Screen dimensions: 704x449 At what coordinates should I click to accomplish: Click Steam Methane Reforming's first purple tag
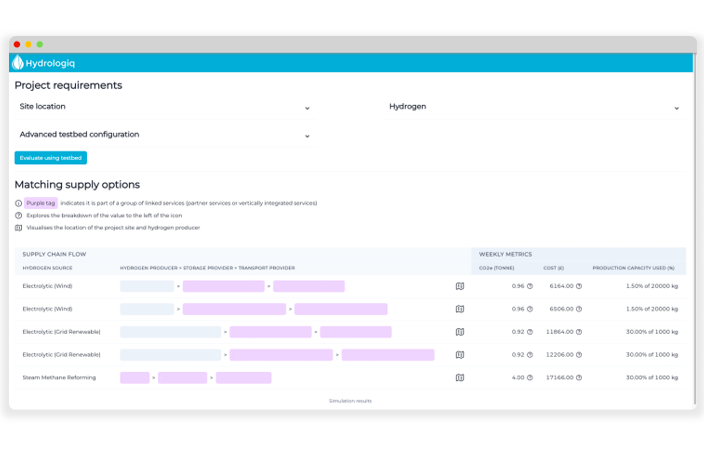click(134, 378)
